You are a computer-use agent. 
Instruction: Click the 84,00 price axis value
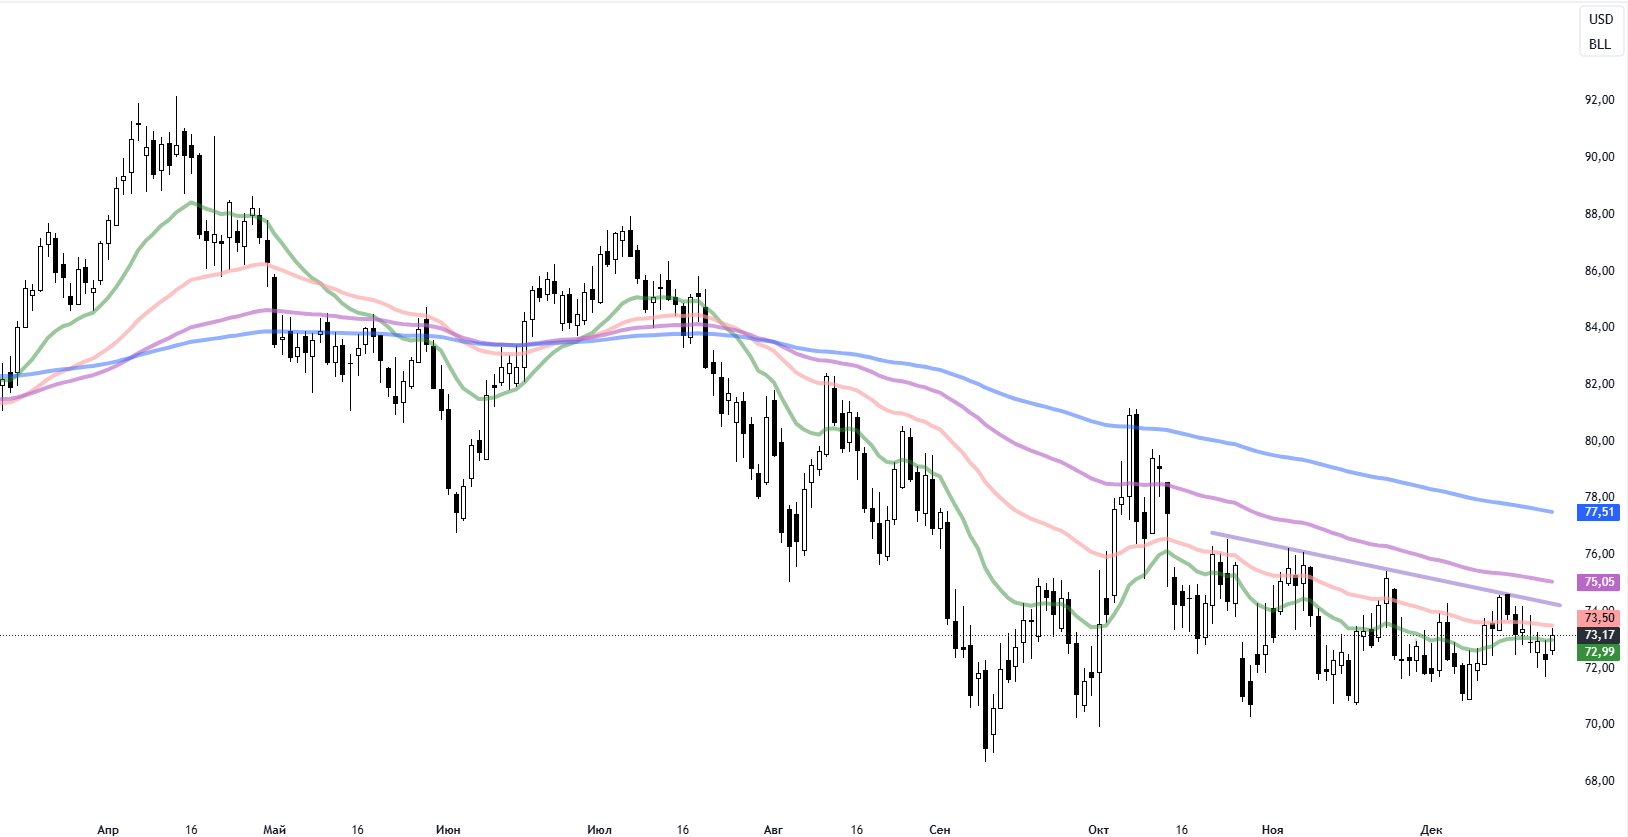(x=1599, y=327)
